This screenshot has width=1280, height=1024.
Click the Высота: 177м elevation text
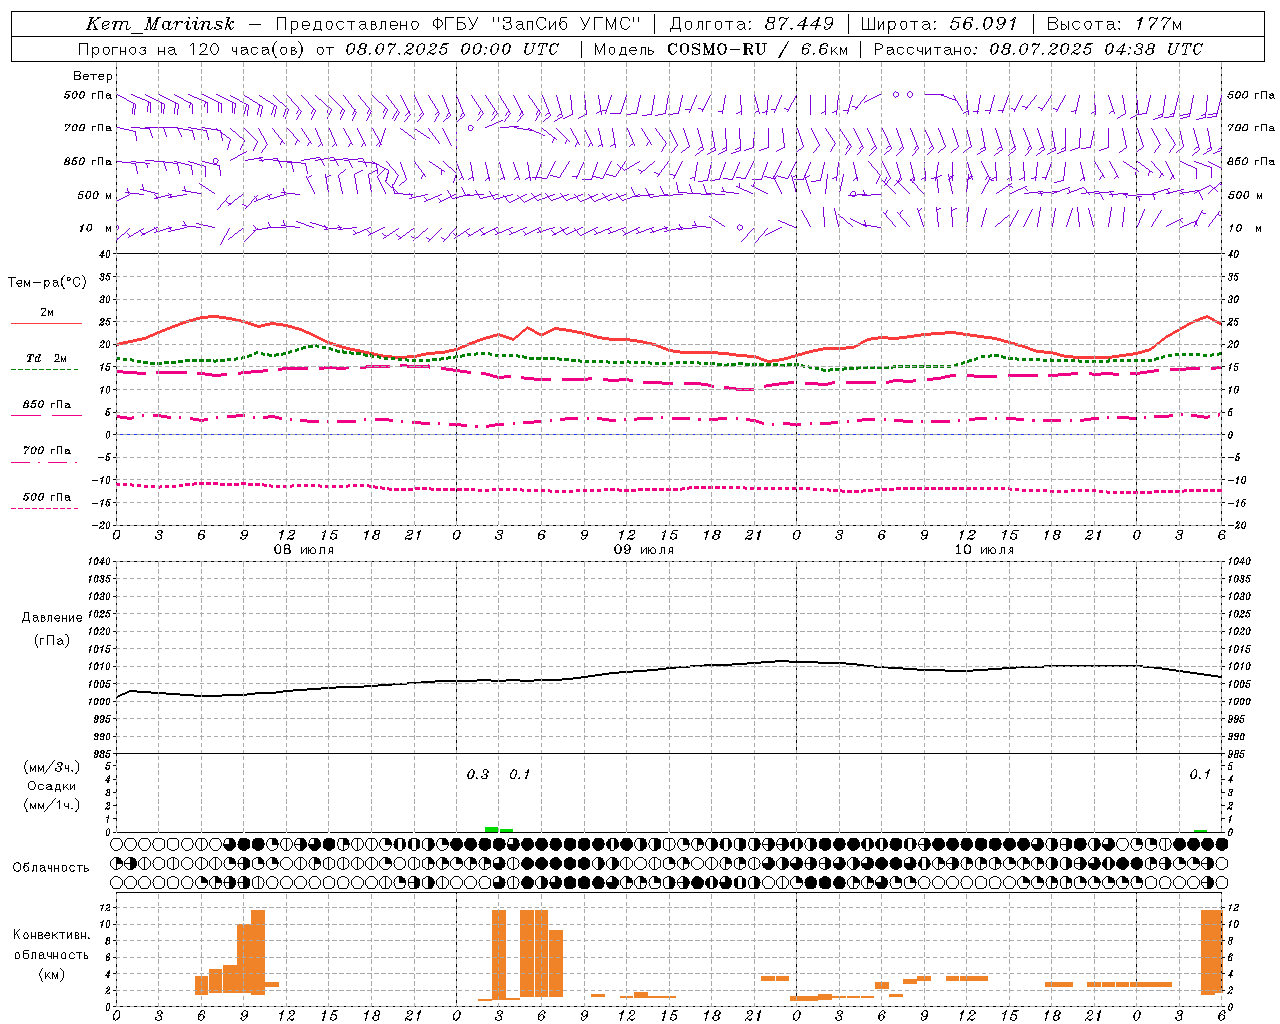tap(1114, 24)
